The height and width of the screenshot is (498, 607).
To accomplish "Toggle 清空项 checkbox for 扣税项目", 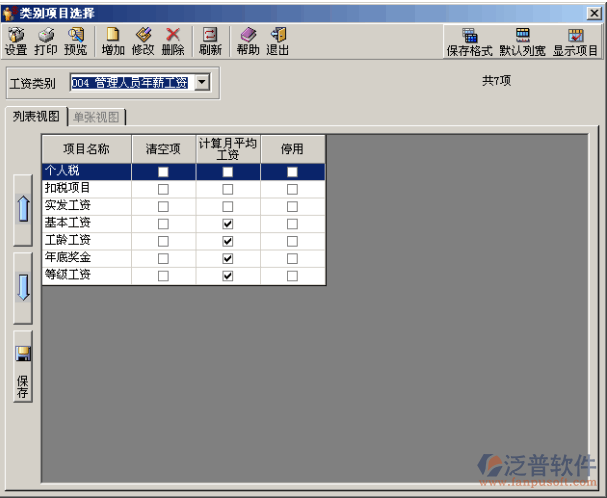I will click(x=163, y=189).
